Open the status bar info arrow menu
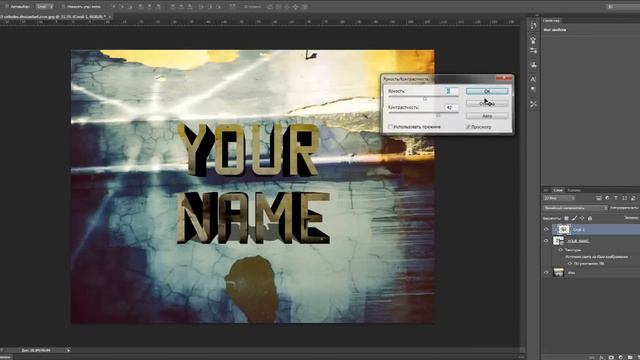This screenshot has height=360, width=640. pos(68,350)
